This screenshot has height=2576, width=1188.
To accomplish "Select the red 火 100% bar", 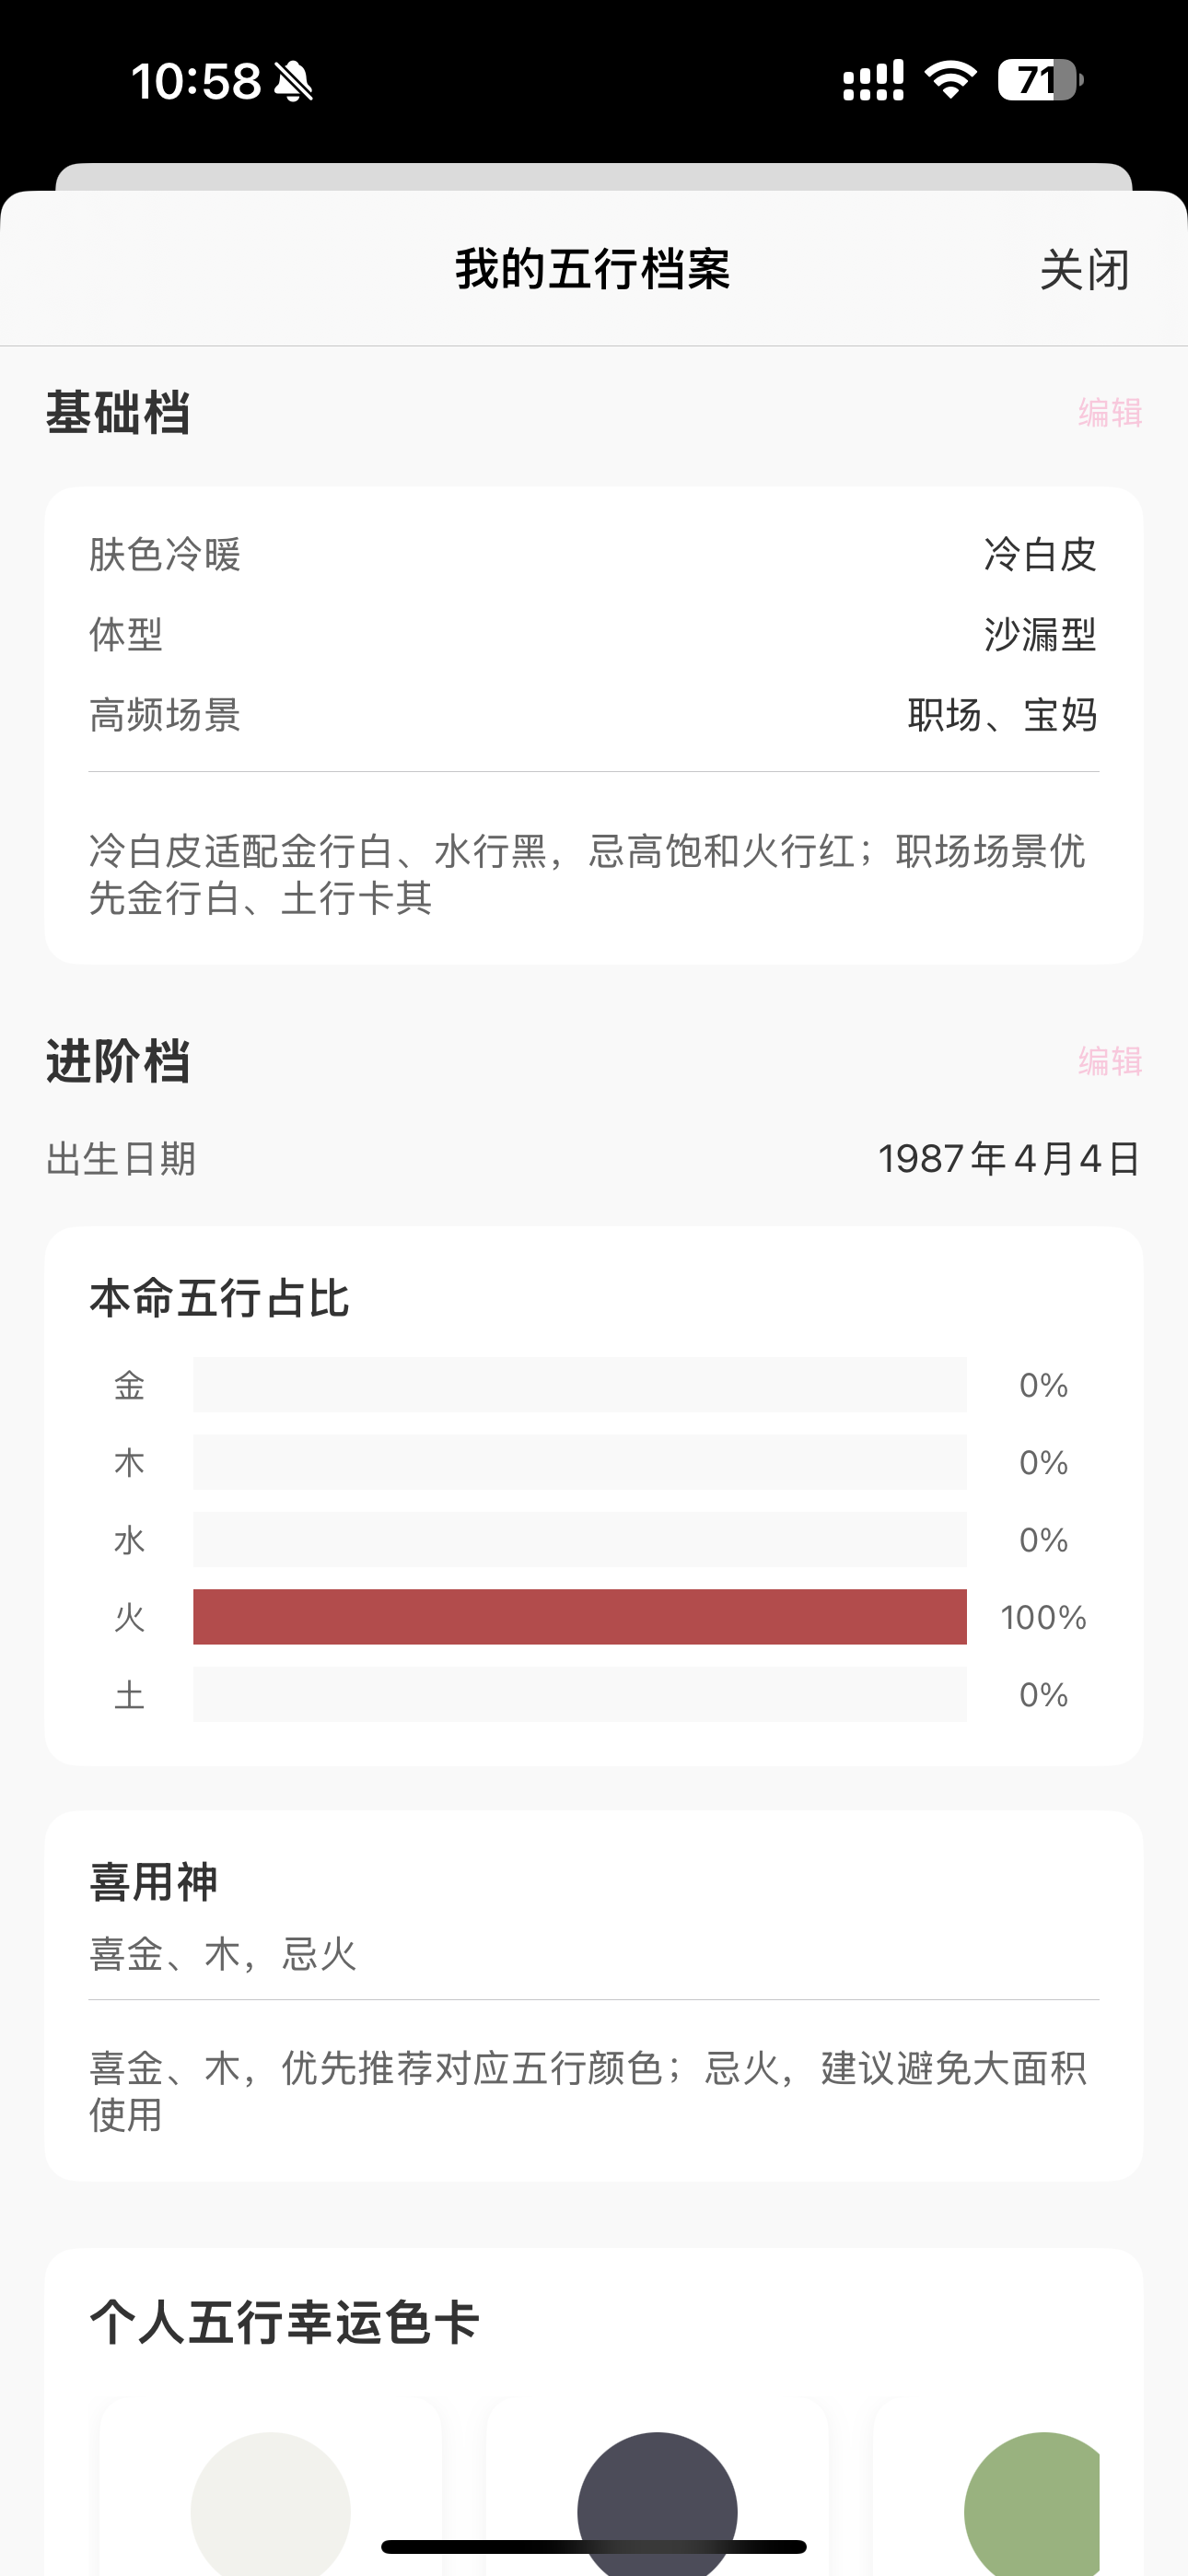I will pos(580,1617).
